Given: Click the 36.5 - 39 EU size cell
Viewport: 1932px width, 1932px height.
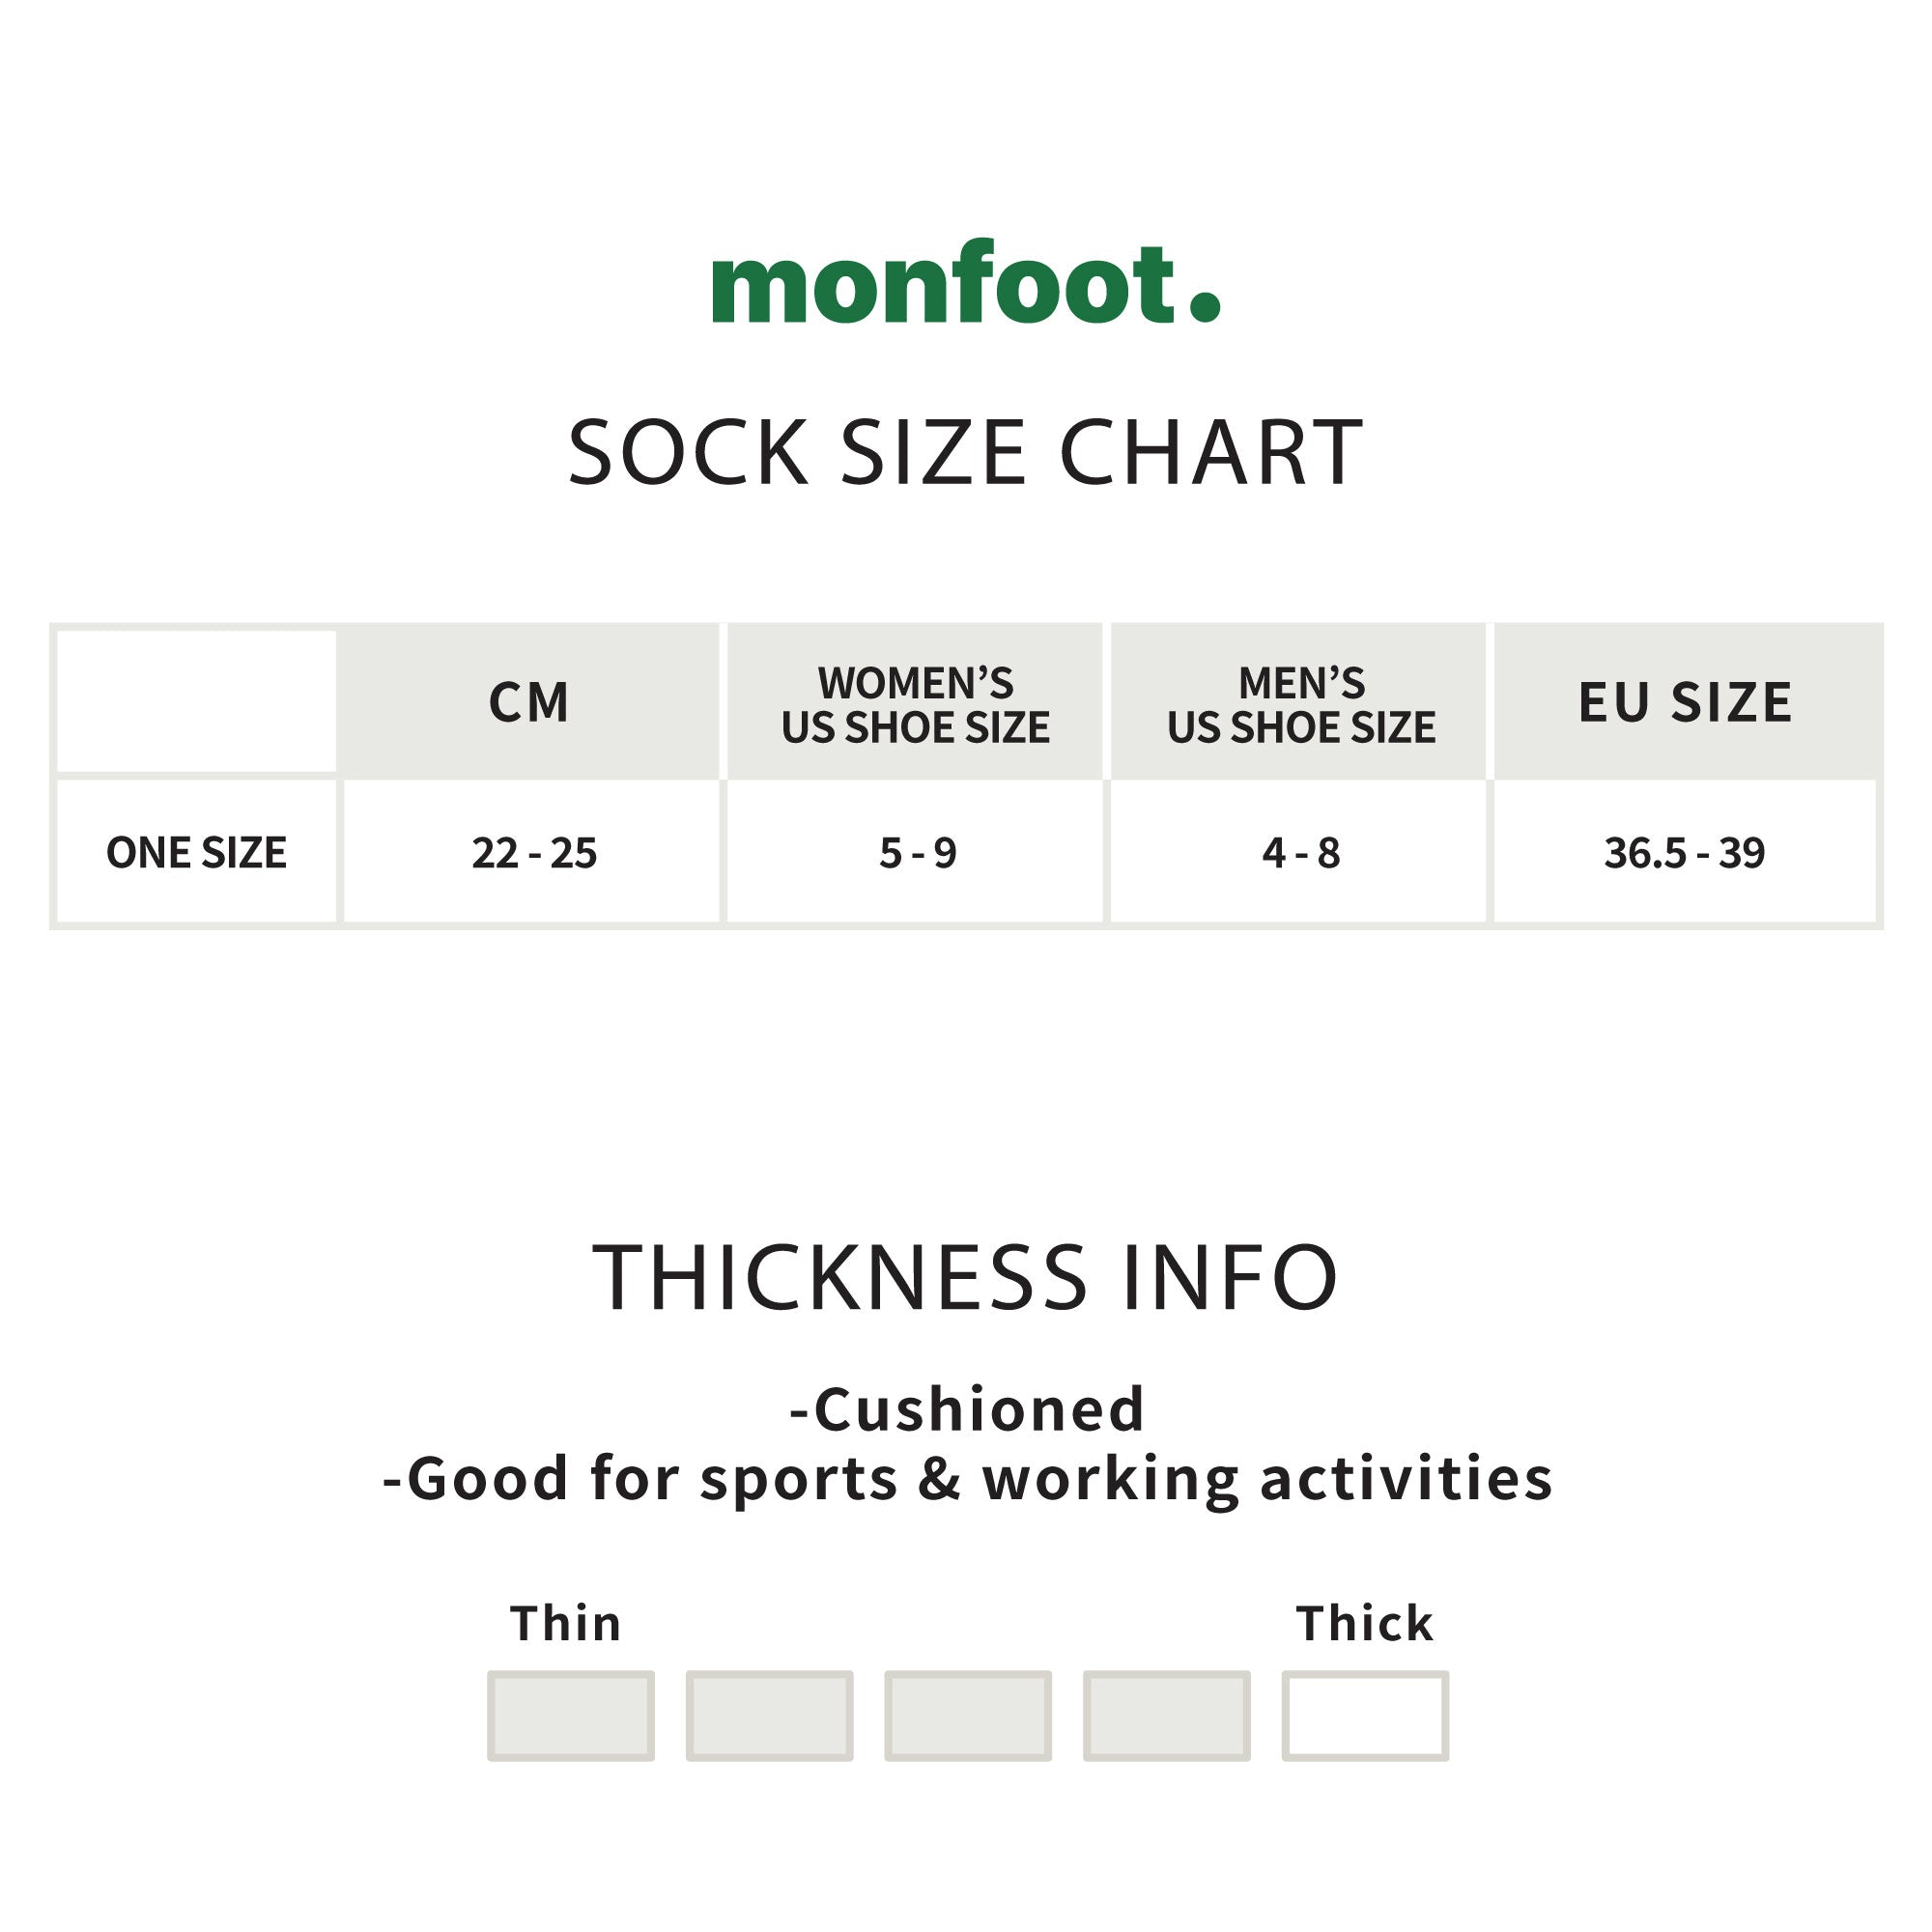Looking at the screenshot, I should 1684,853.
